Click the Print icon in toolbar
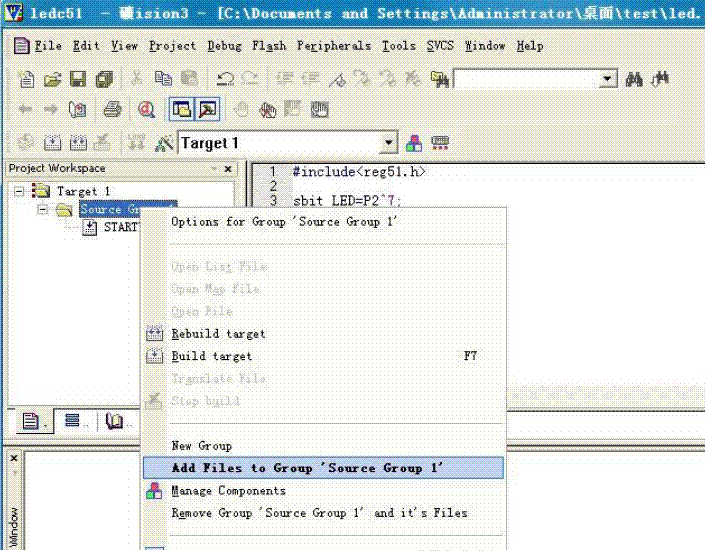Image resolution: width=705 pixels, height=551 pixels. 113,110
